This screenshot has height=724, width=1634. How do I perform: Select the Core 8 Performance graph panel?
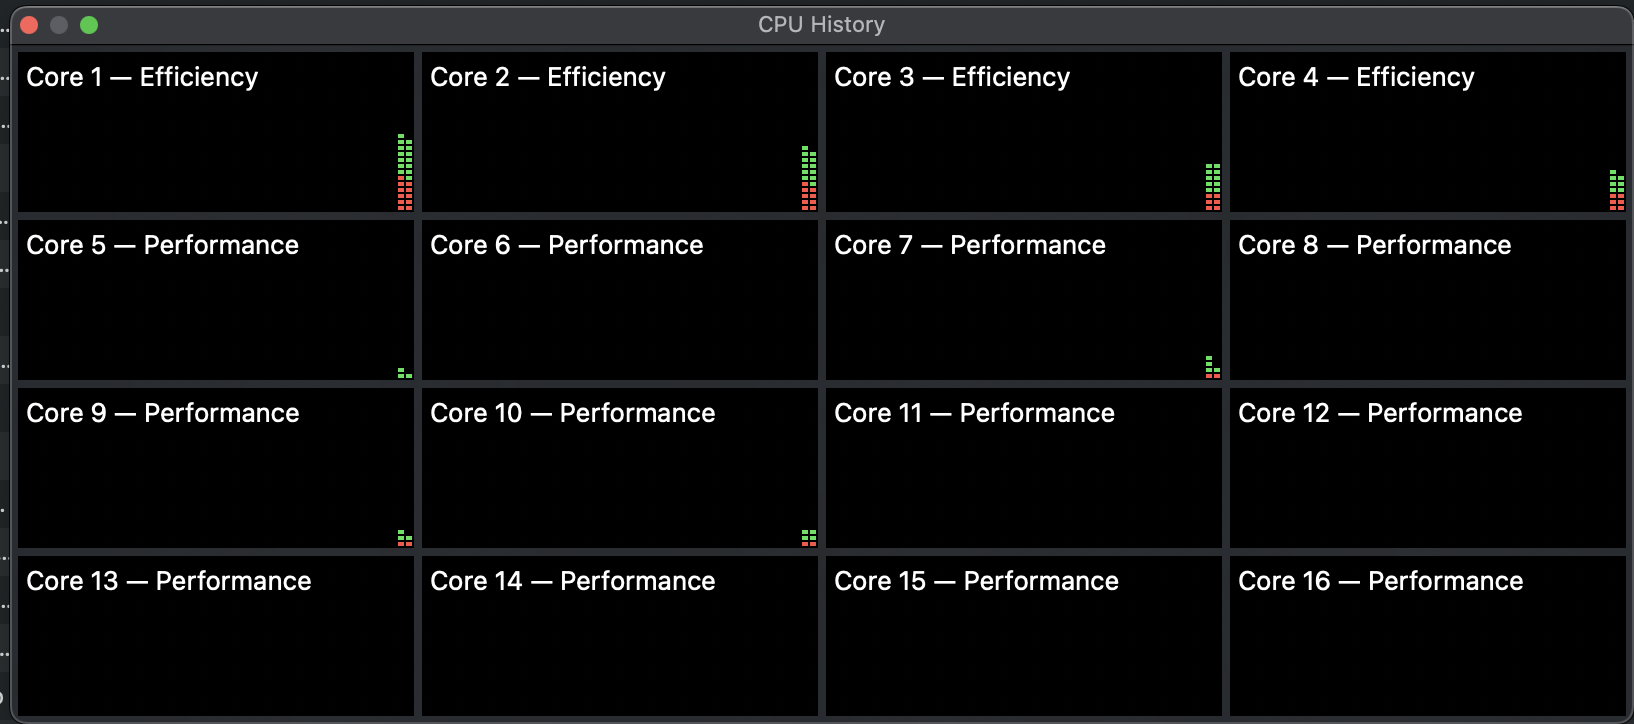tap(1427, 300)
